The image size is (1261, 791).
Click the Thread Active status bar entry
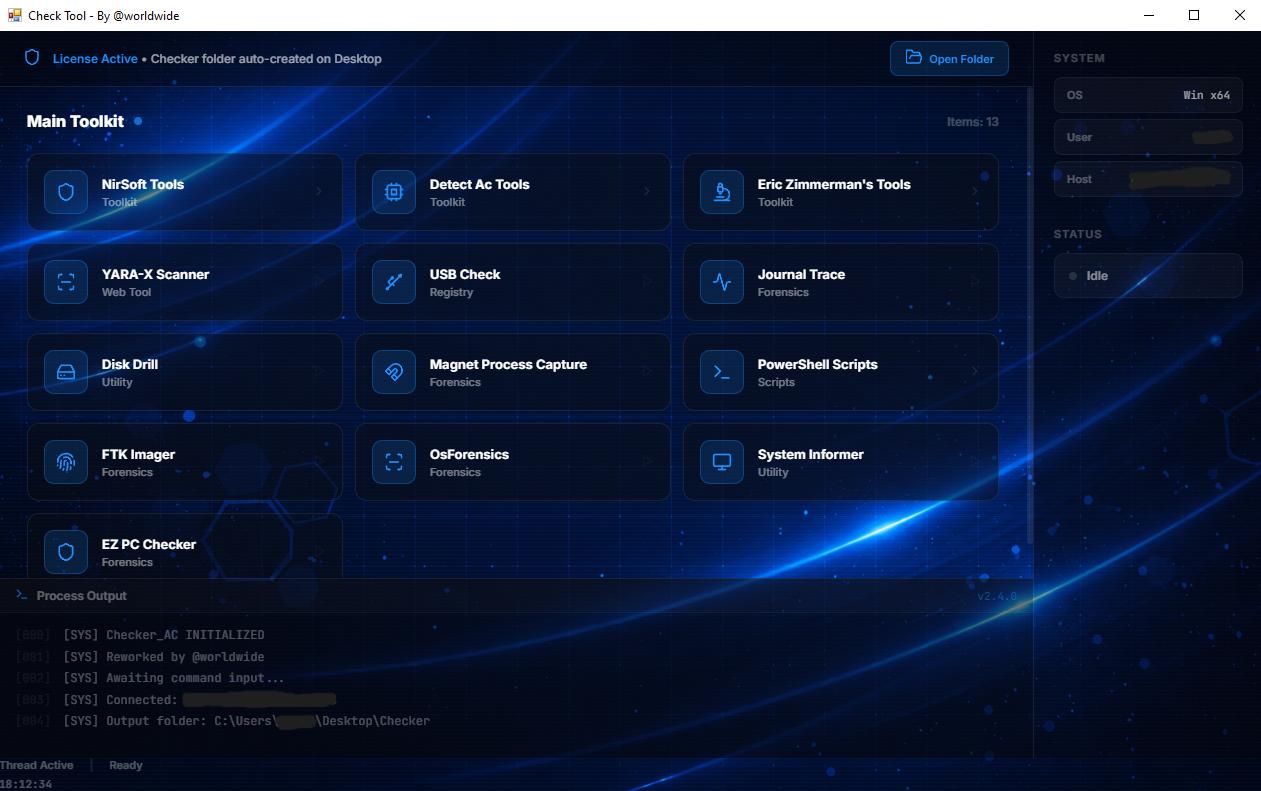(37, 765)
